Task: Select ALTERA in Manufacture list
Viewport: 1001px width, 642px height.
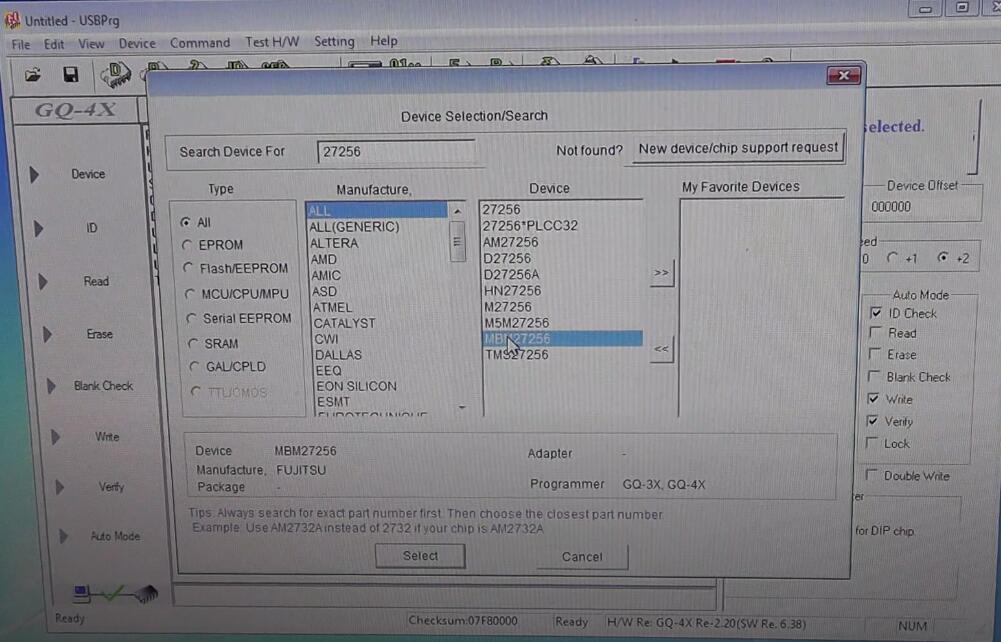Action: 334,243
